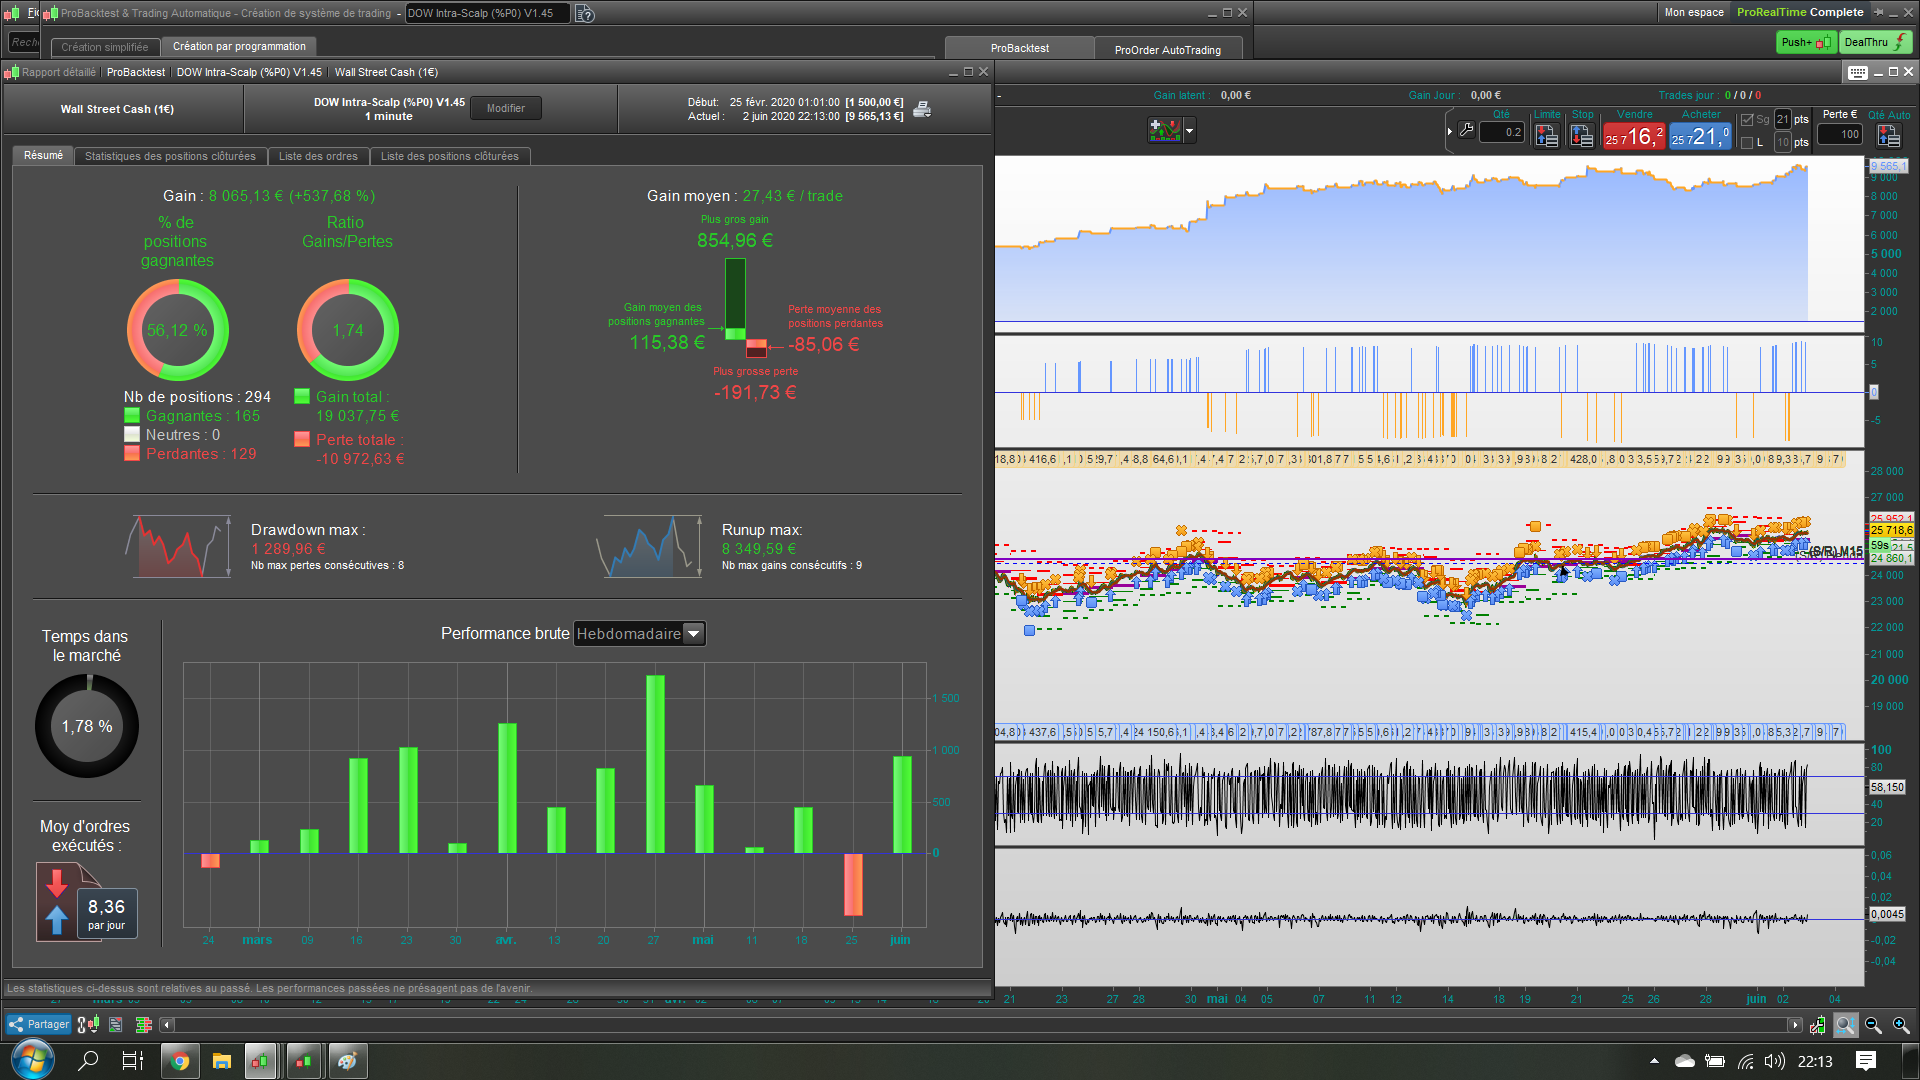The height and width of the screenshot is (1080, 1920).
Task: Click the Stop order icon
Action: [x=1582, y=135]
